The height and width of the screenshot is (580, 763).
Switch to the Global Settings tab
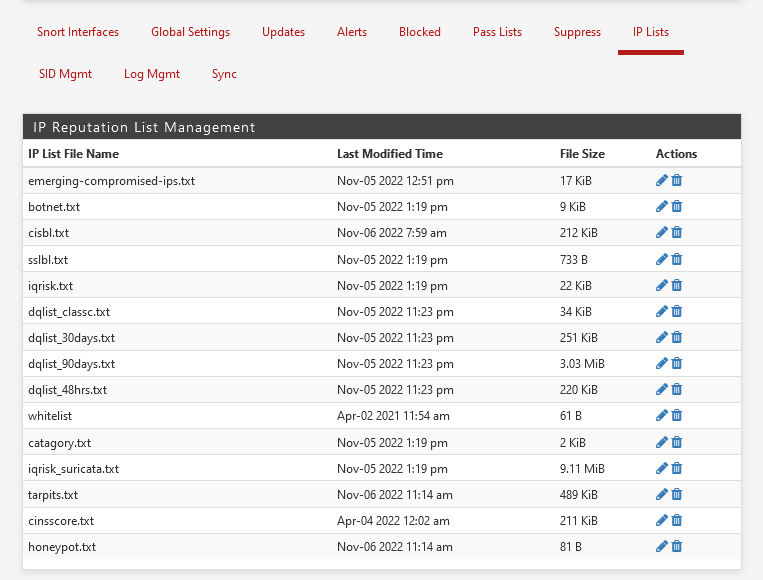190,32
